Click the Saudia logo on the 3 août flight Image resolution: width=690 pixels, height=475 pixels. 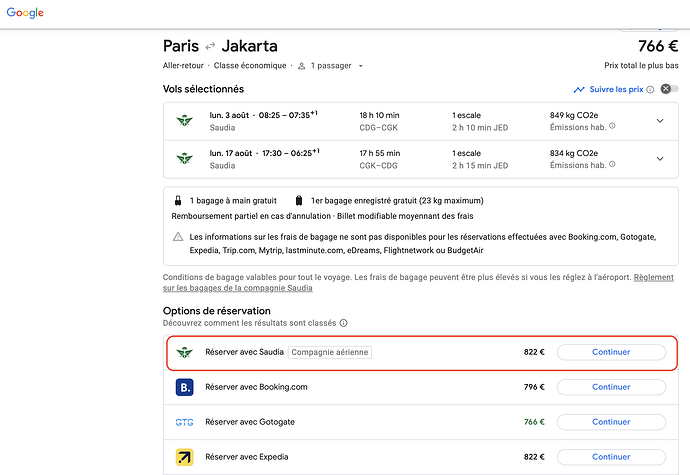[184, 121]
